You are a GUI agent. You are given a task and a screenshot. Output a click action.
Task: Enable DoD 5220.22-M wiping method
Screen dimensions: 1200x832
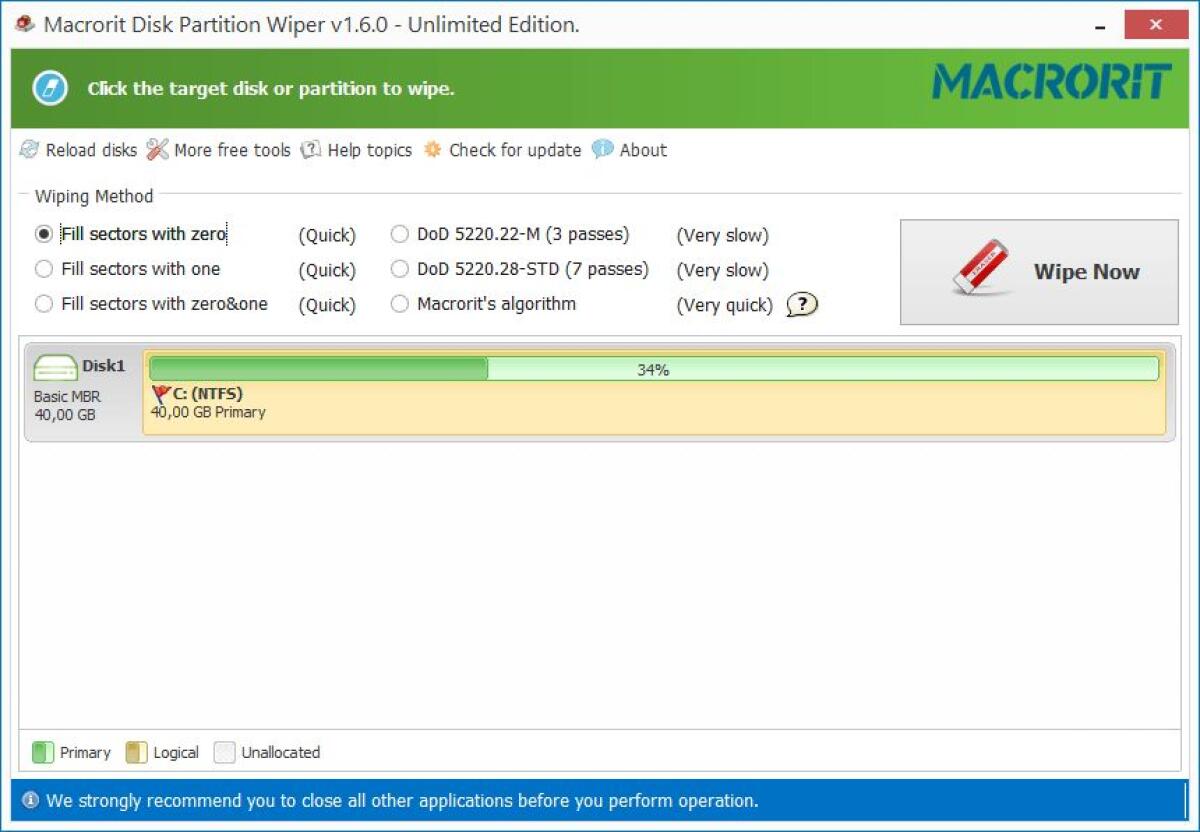(x=399, y=235)
